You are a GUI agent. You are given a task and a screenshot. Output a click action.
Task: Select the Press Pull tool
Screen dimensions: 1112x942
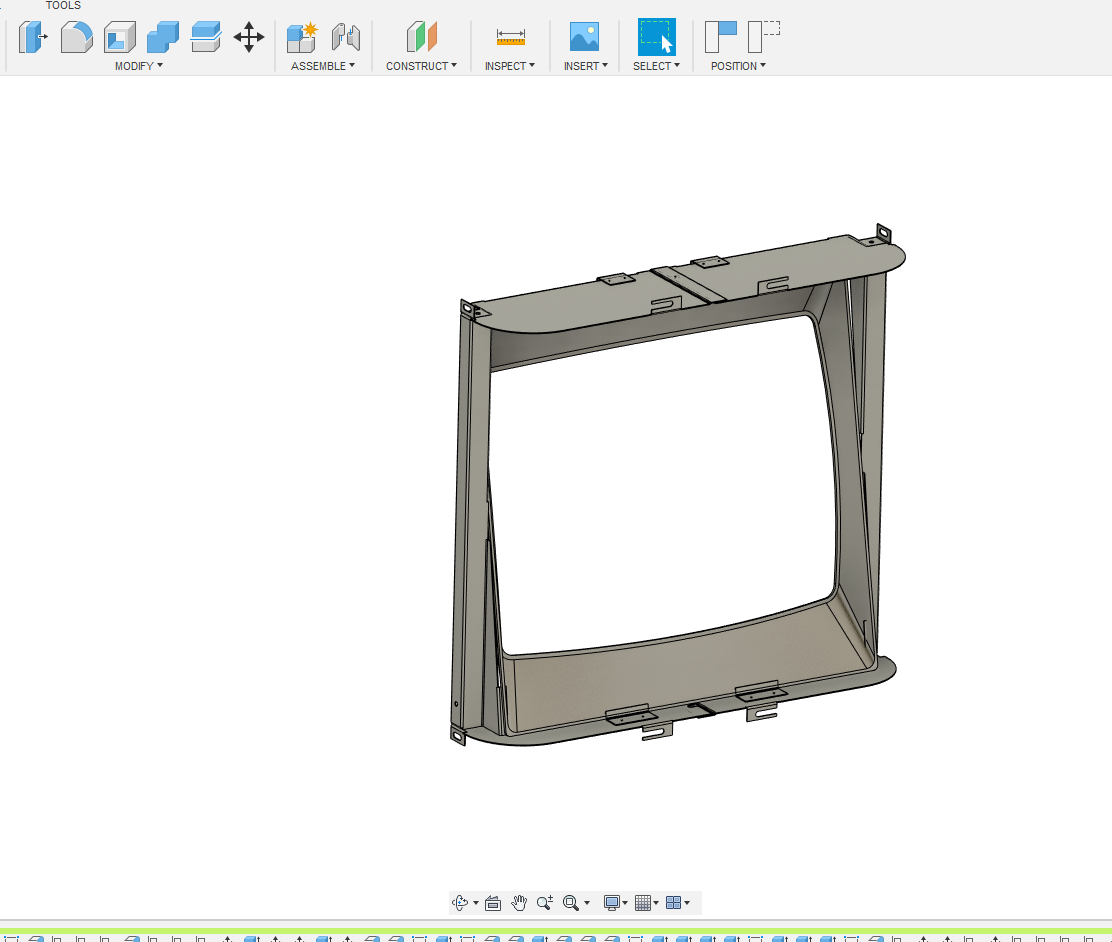pyautogui.click(x=32, y=37)
